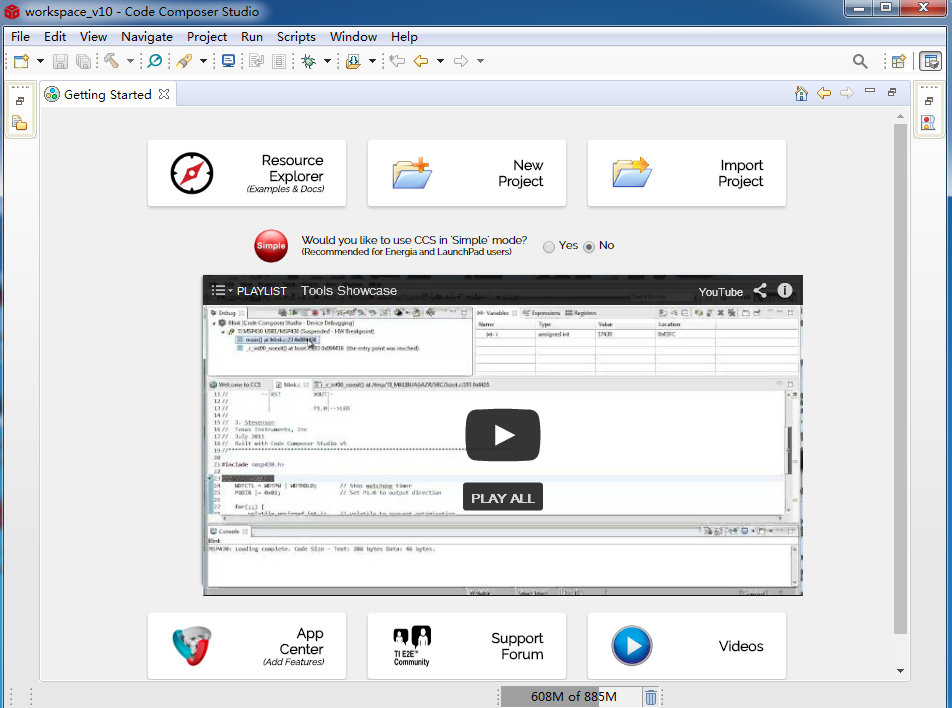Viewport: 952px width, 708px height.
Task: Click the yellow Back arrow in main toolbar
Action: pos(421,61)
